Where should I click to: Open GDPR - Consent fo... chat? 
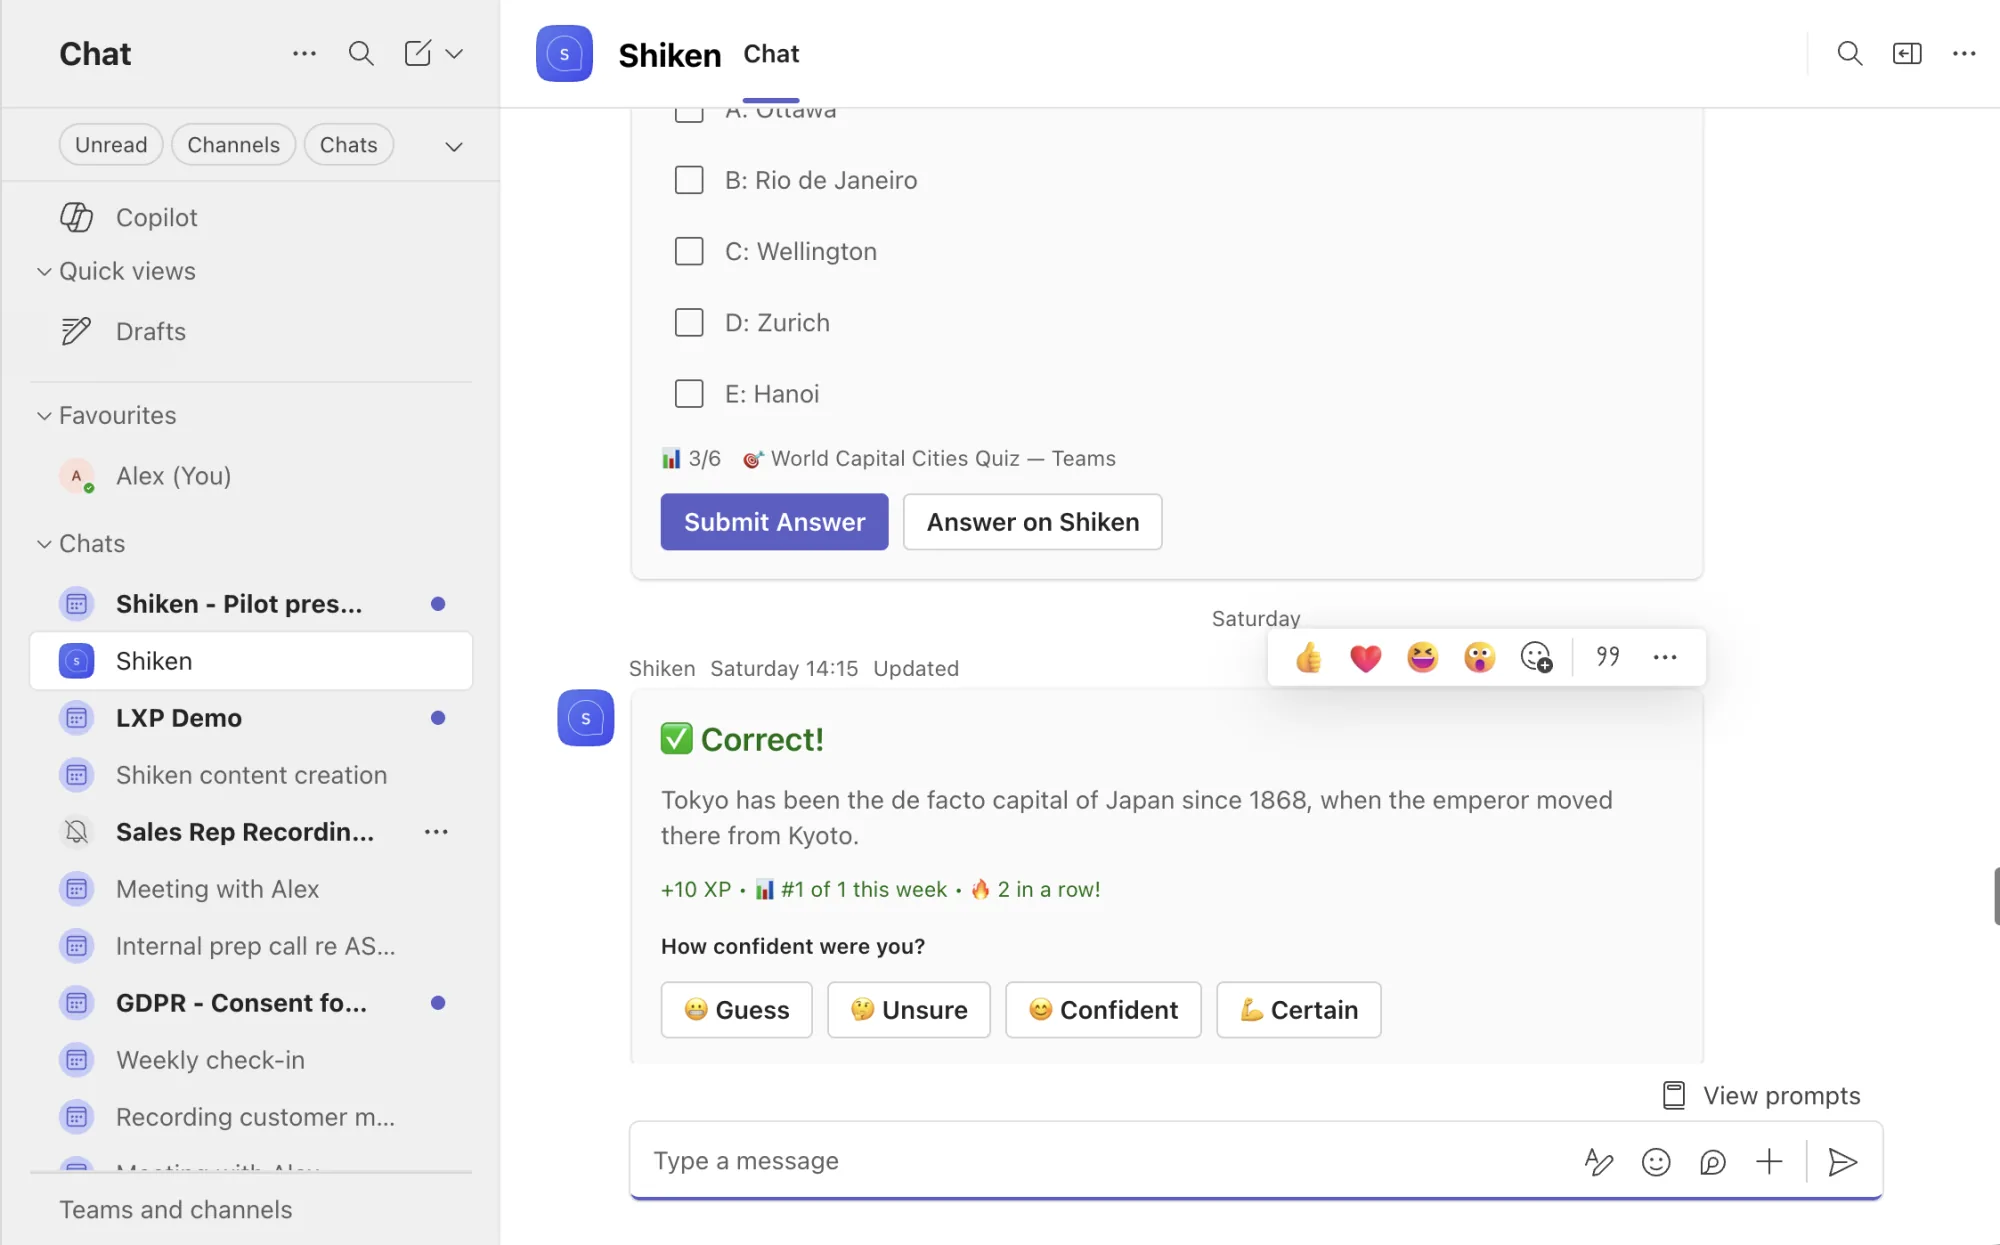pos(251,1003)
